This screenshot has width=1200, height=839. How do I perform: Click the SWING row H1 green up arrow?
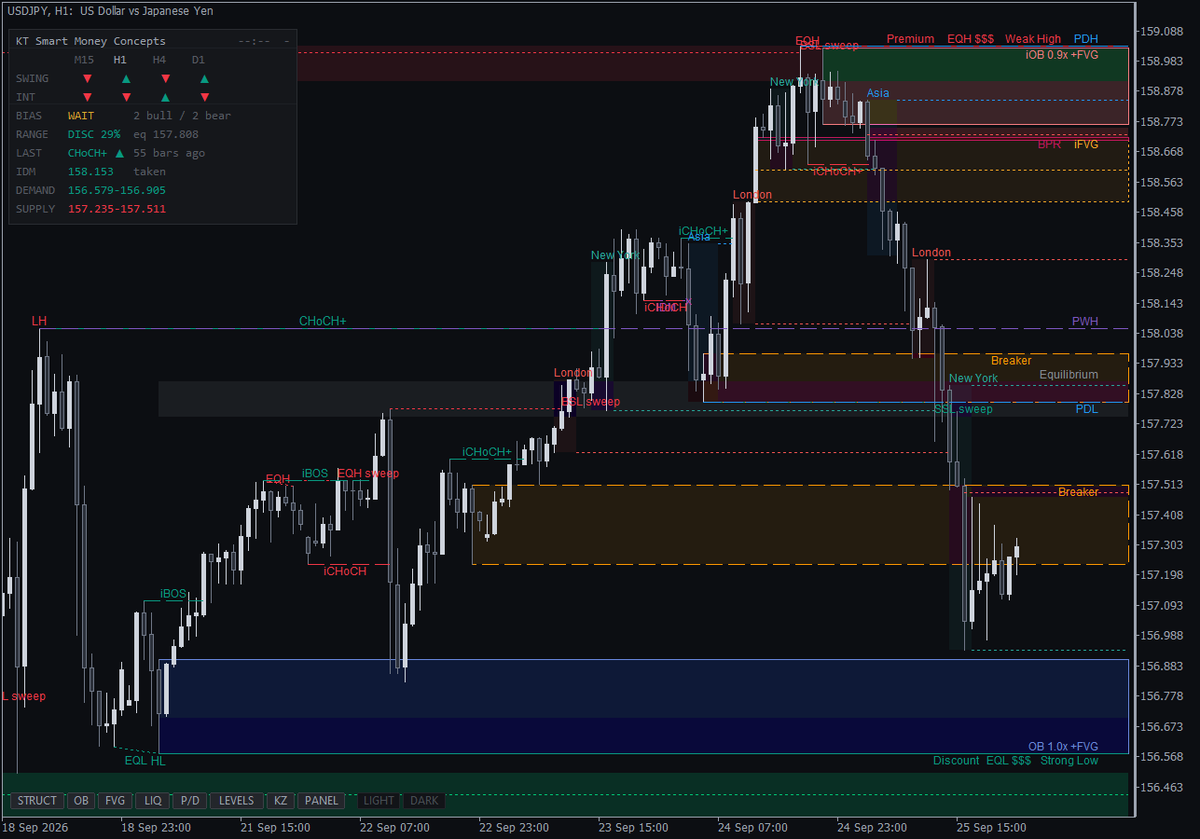click(126, 78)
